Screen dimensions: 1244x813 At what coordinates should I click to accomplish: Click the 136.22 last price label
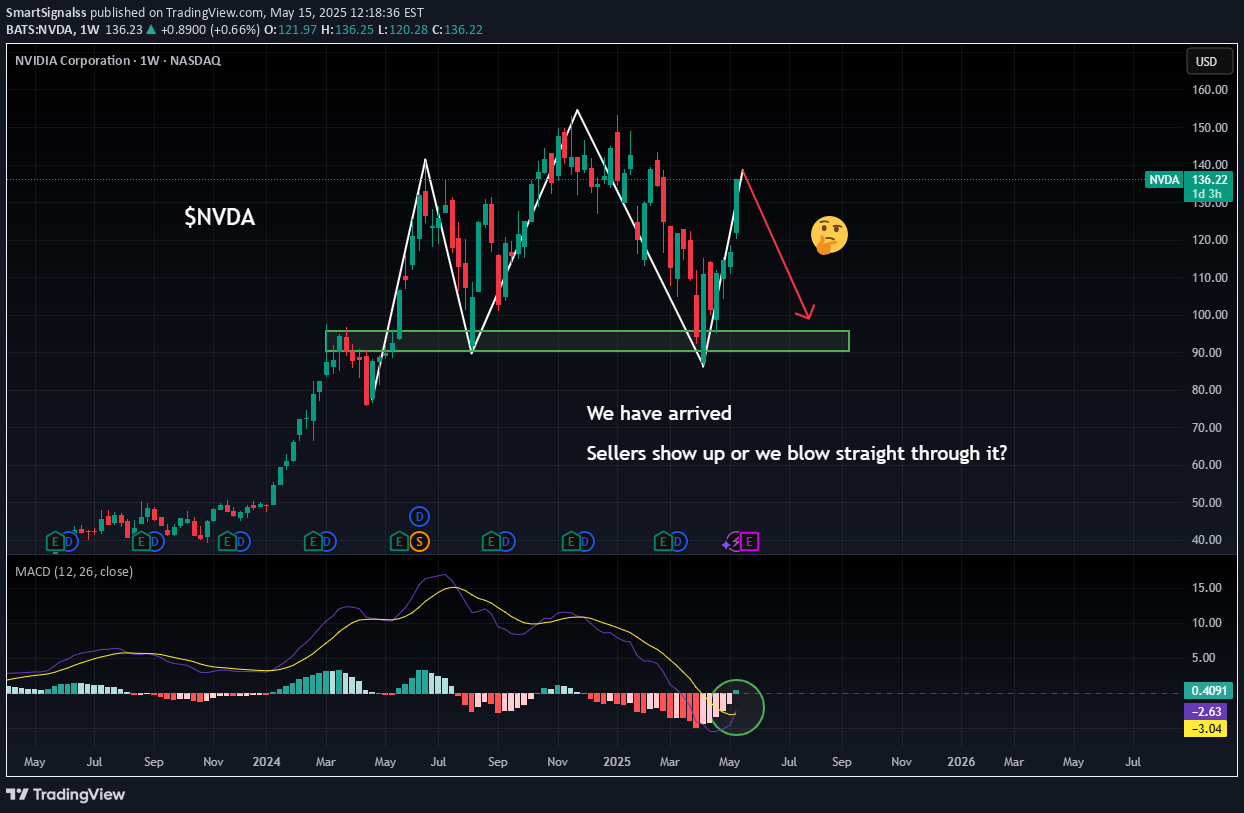coord(1208,180)
